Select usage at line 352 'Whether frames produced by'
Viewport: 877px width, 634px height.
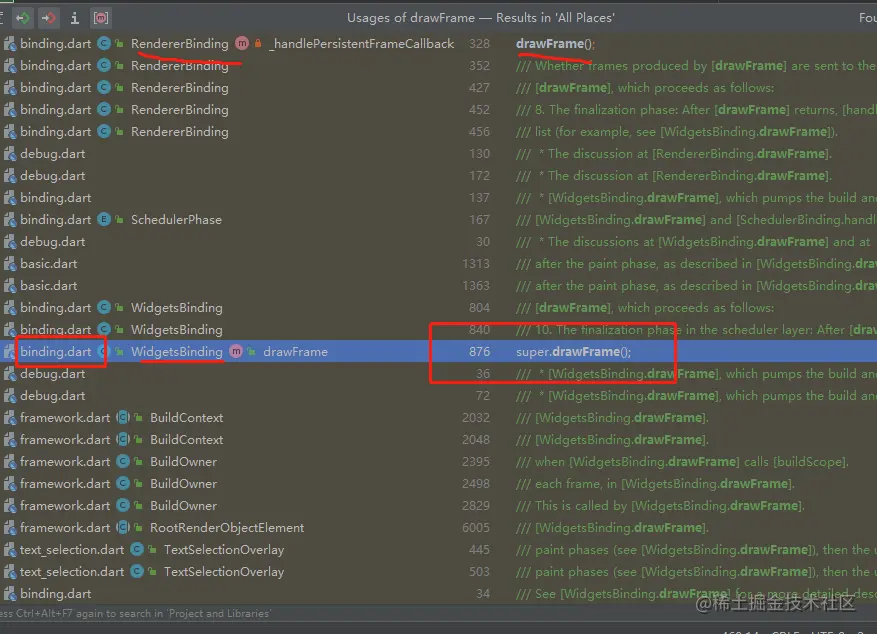(x=438, y=66)
